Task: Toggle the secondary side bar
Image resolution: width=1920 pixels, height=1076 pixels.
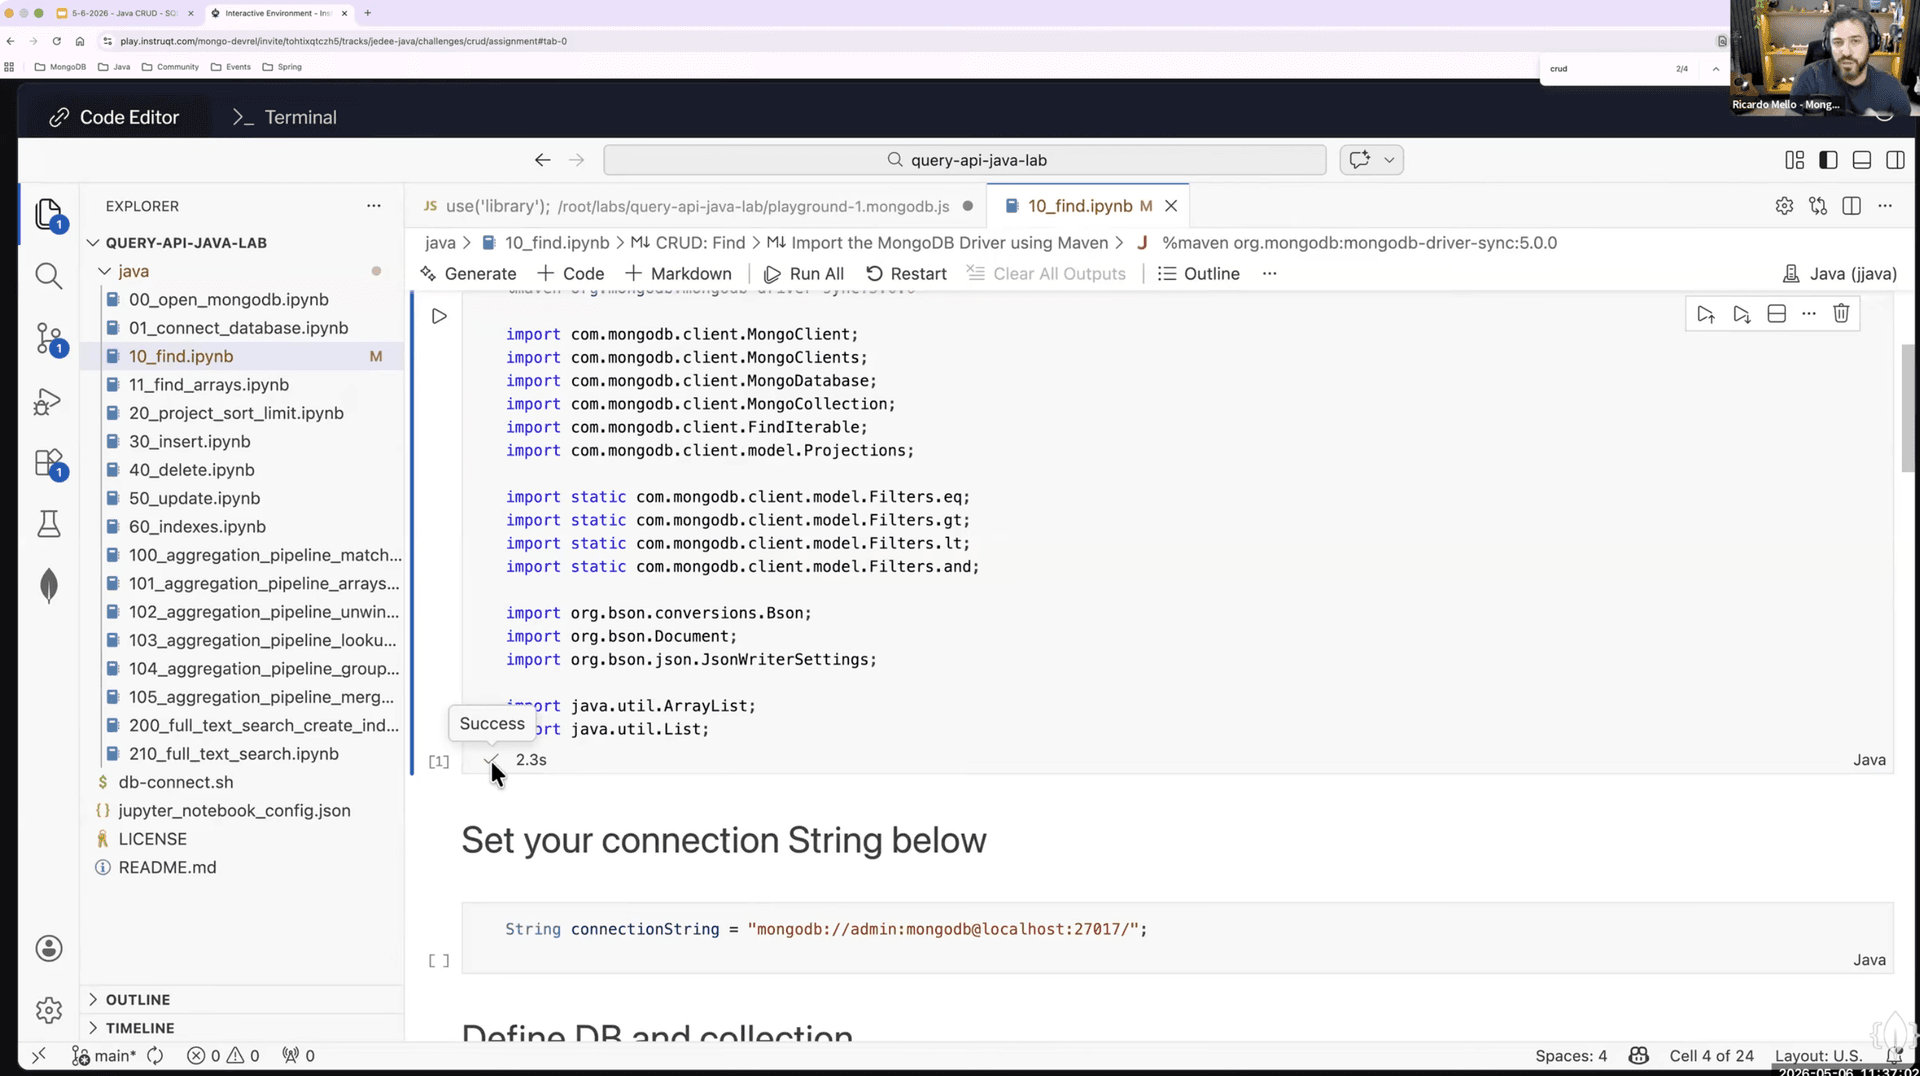Action: [1895, 160]
